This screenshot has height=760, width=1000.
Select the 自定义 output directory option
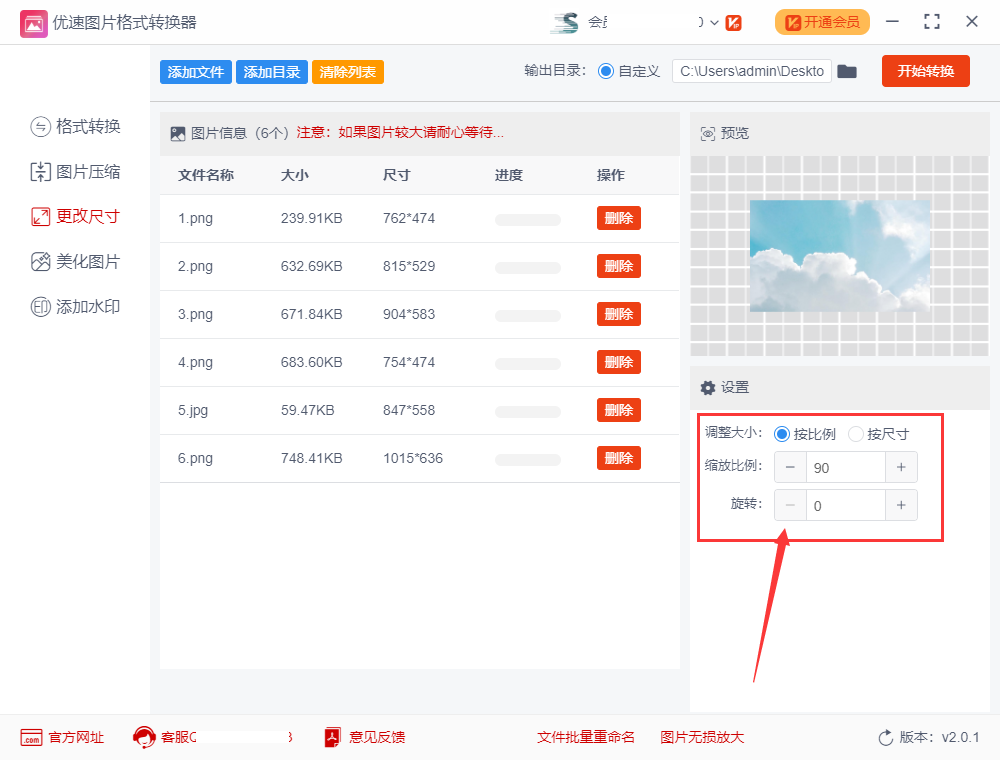(x=608, y=71)
